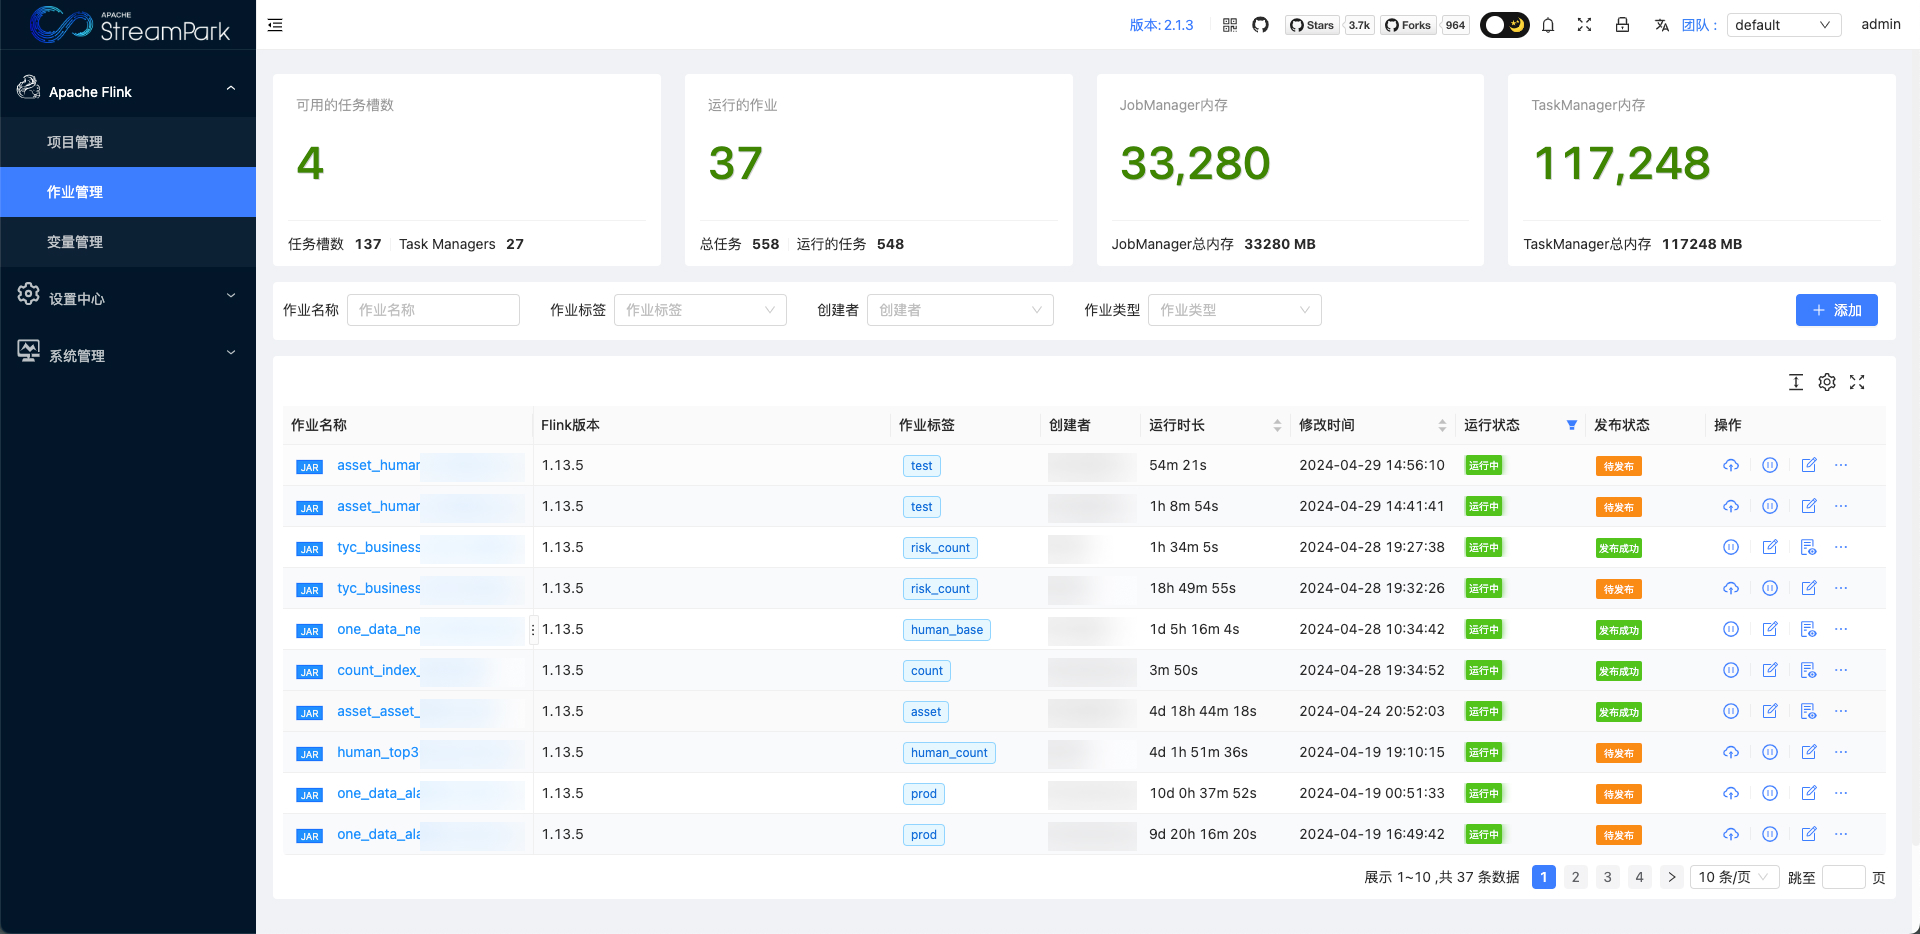This screenshot has width=1920, height=934.
Task: Go to page 2 of the job list
Action: 1575,877
